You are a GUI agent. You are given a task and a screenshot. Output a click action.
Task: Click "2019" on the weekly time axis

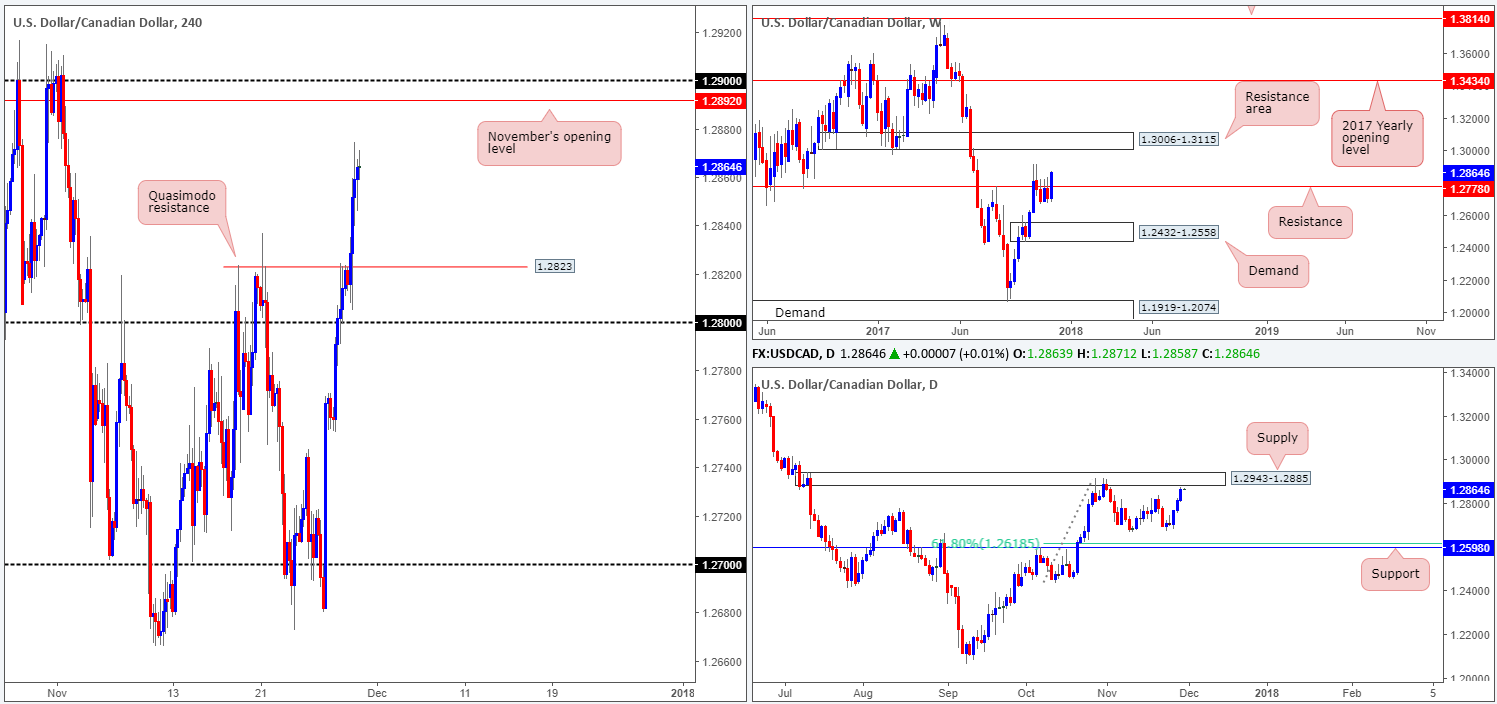coord(1266,330)
